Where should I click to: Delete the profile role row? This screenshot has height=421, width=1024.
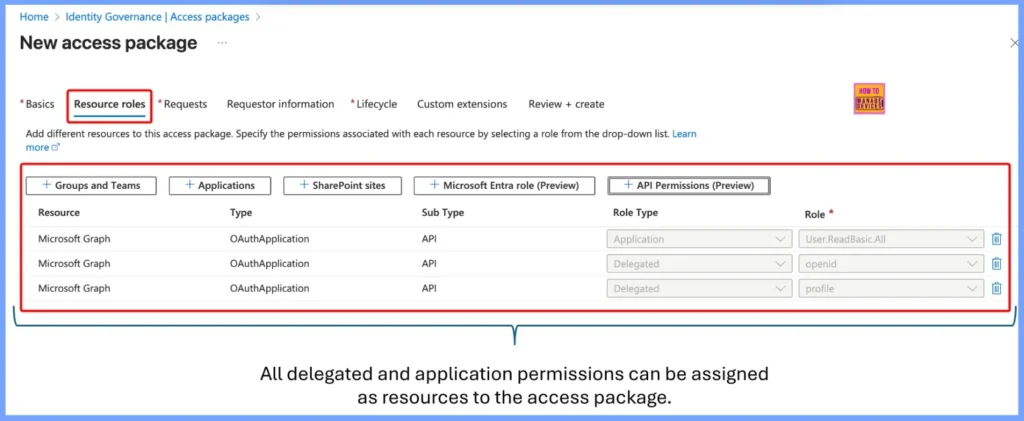click(x=996, y=288)
